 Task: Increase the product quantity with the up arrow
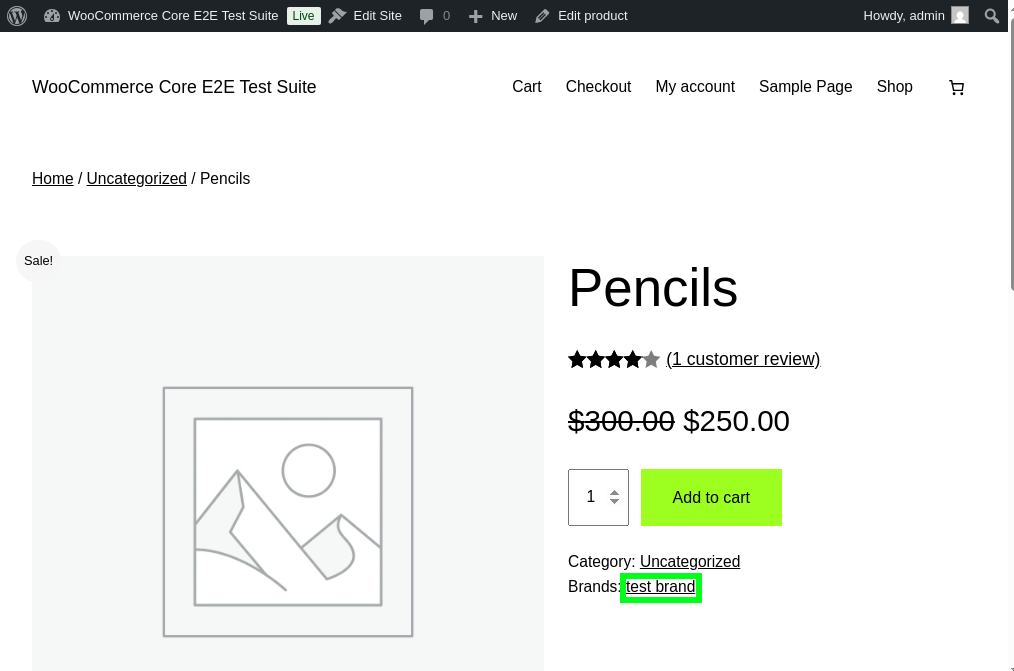point(614,491)
